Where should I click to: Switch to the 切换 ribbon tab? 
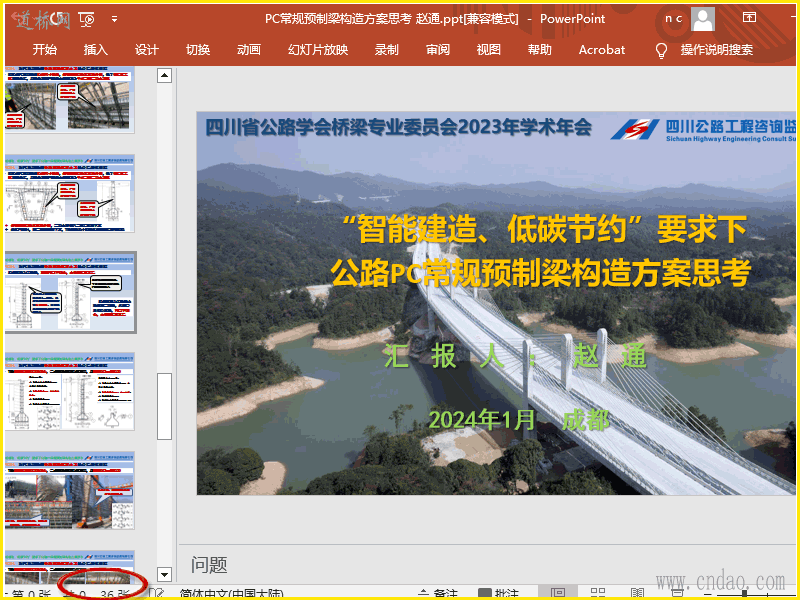tap(198, 49)
